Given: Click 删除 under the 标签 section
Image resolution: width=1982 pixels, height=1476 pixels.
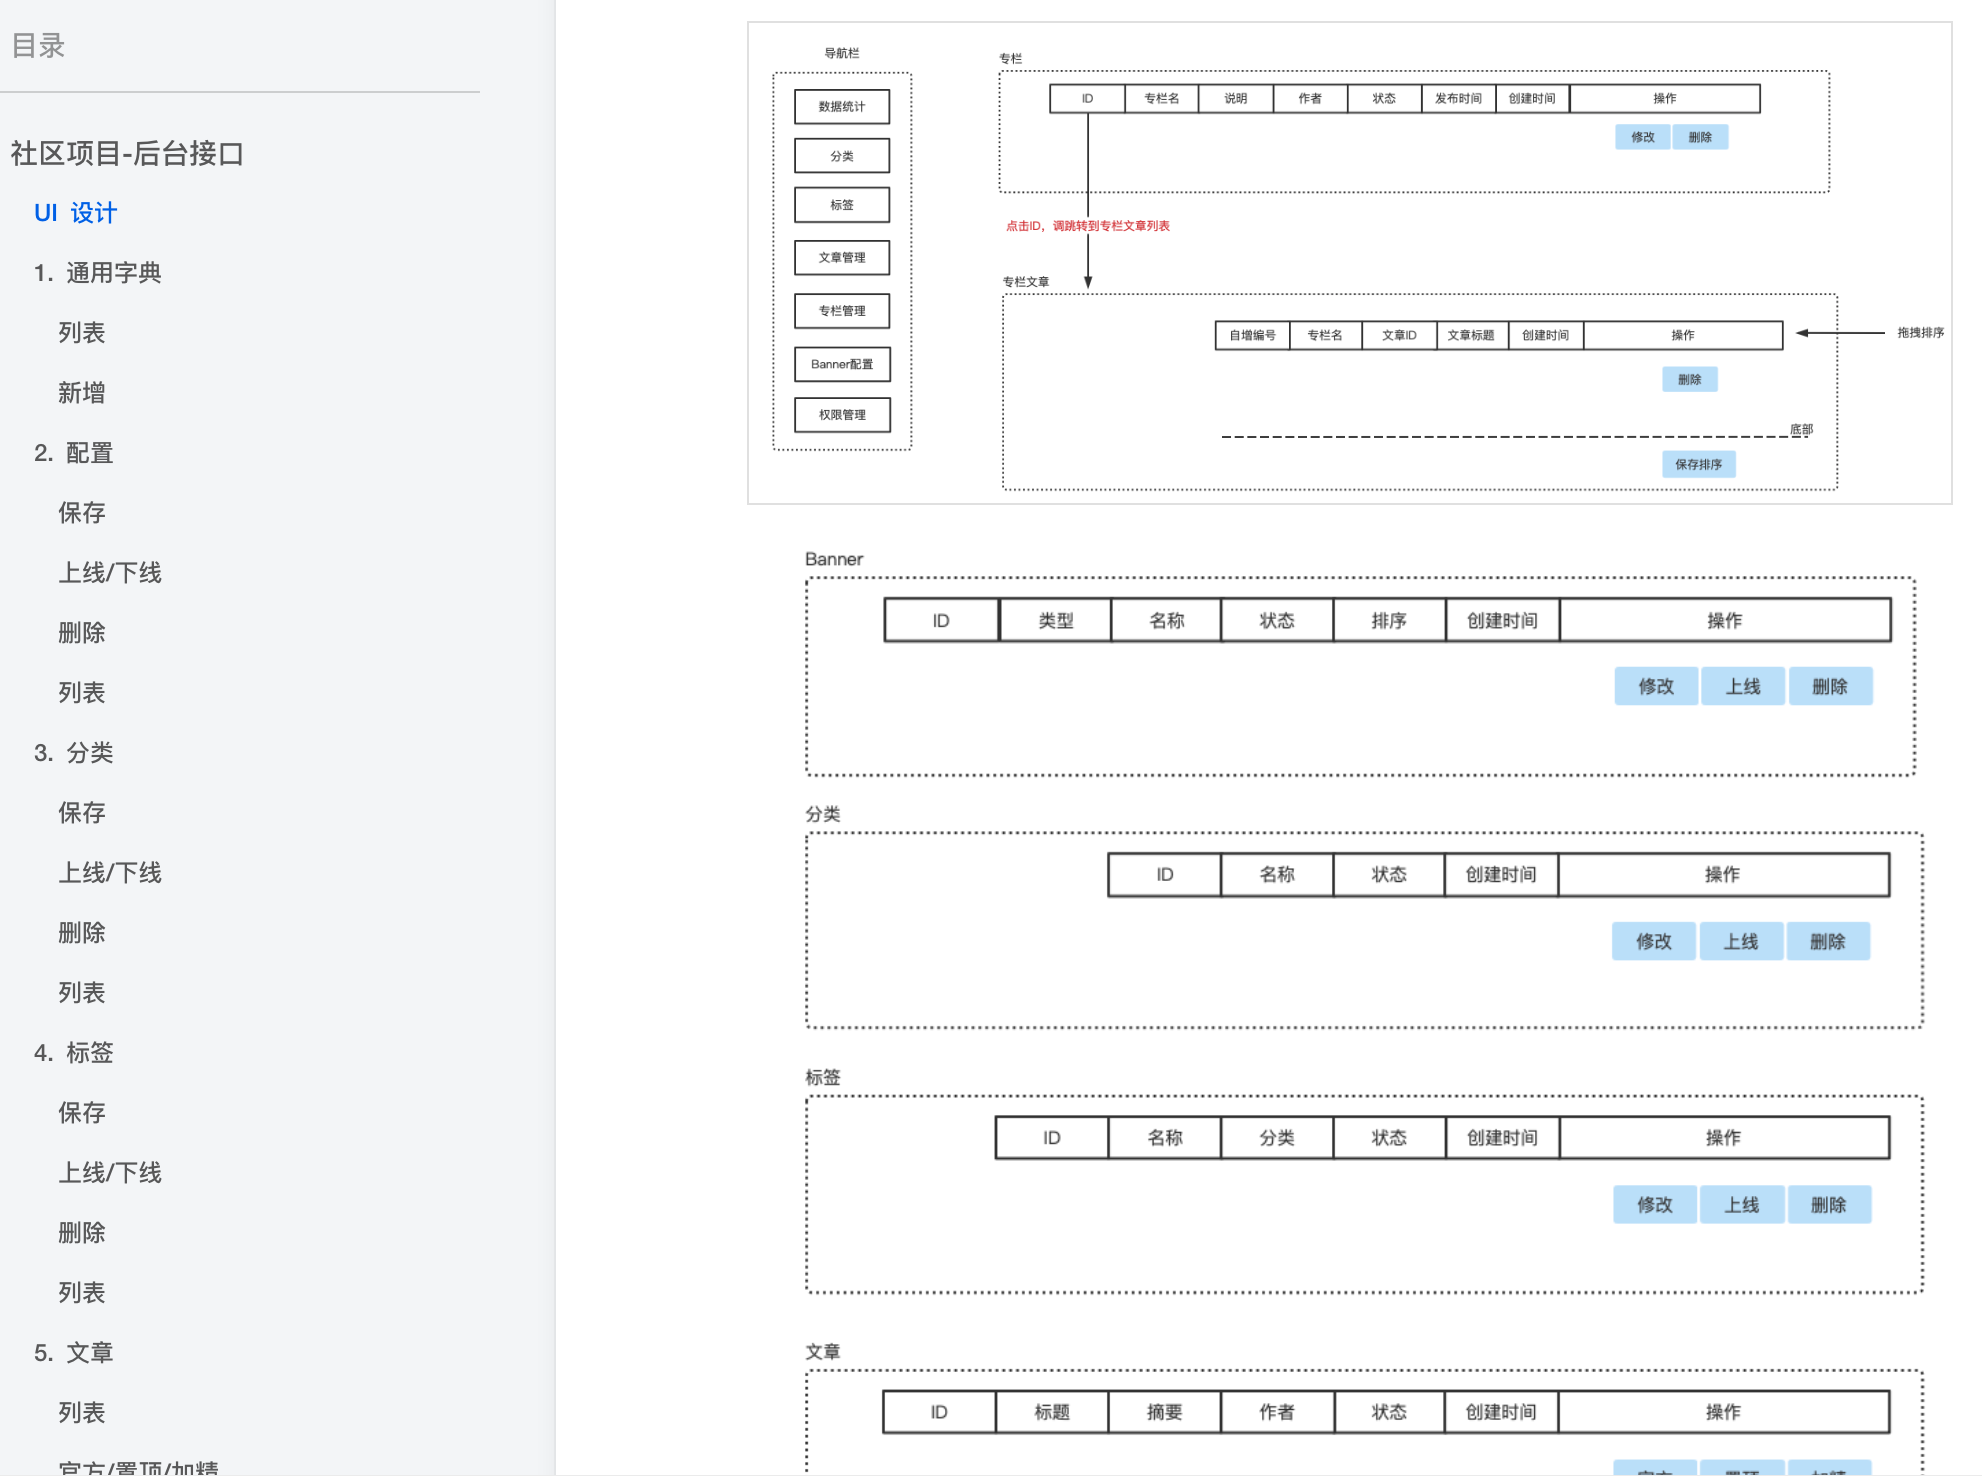Looking at the screenshot, I should pyautogui.click(x=81, y=1233).
